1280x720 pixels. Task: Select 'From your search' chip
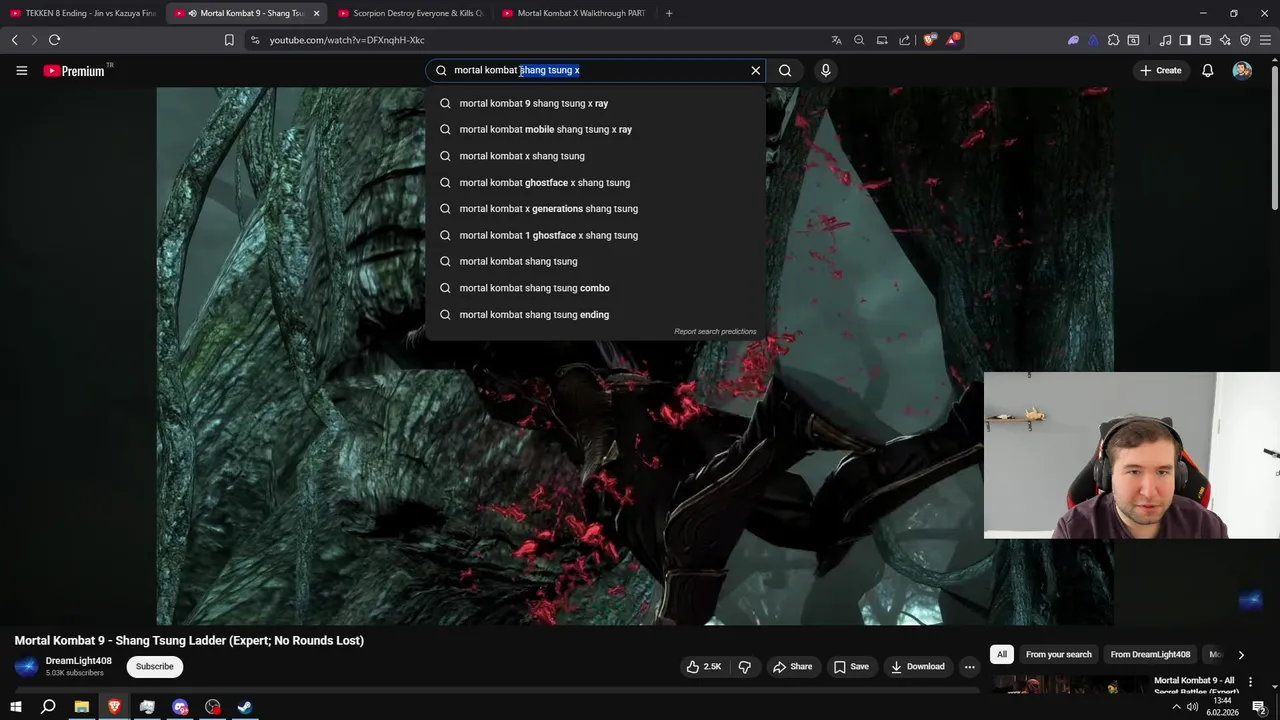(x=1059, y=654)
